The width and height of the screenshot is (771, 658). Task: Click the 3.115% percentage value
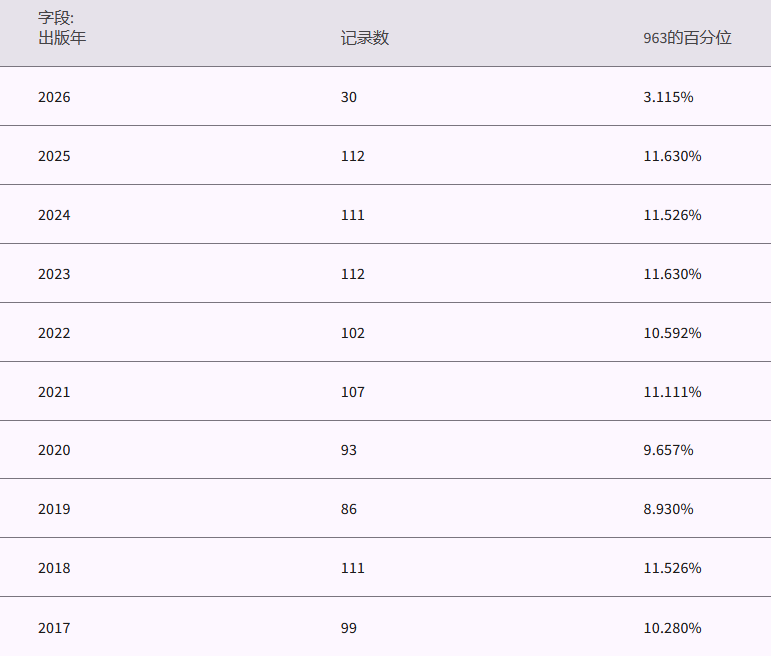coord(668,97)
